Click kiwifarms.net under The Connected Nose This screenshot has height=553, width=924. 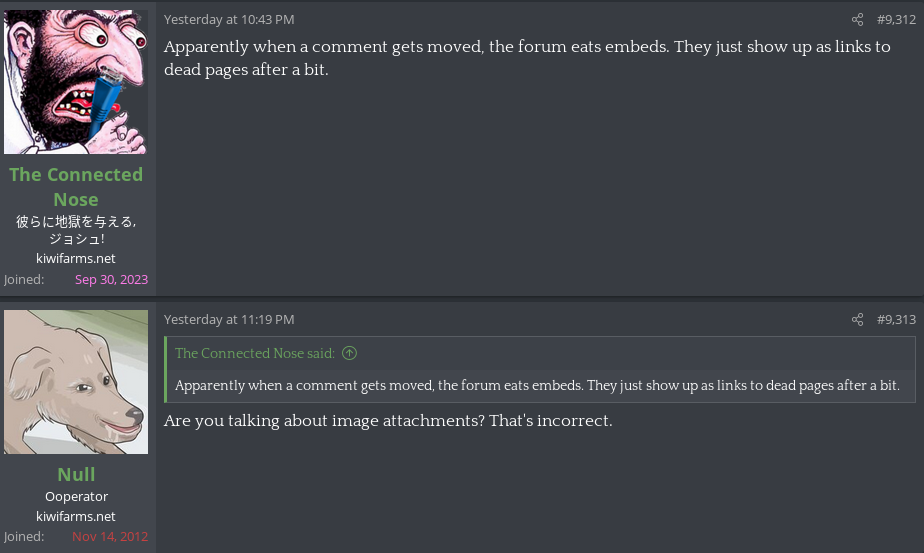coord(76,258)
